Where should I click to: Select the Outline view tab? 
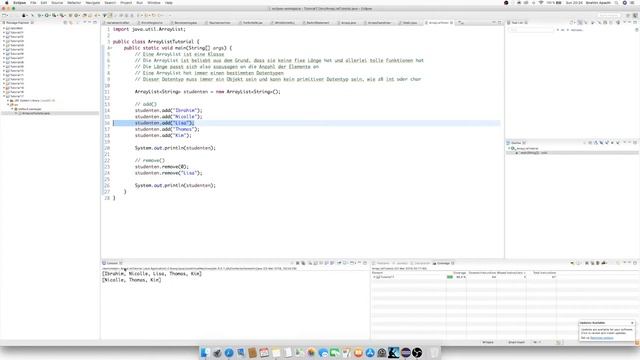[516, 142]
